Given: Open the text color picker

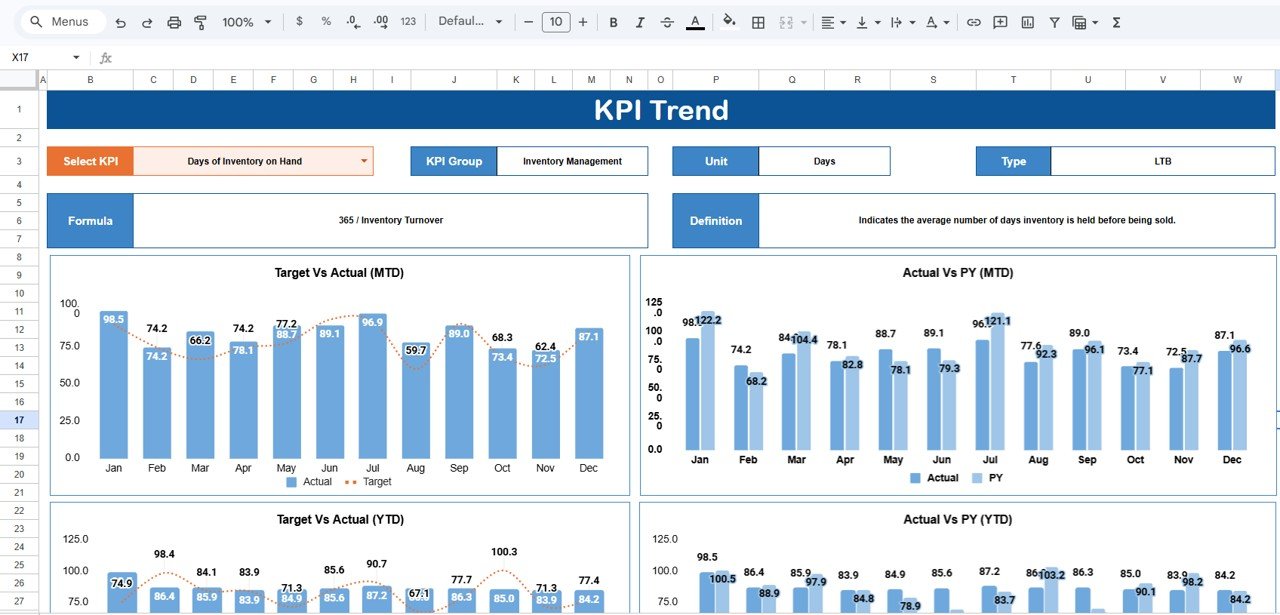Looking at the screenshot, I should (694, 21).
